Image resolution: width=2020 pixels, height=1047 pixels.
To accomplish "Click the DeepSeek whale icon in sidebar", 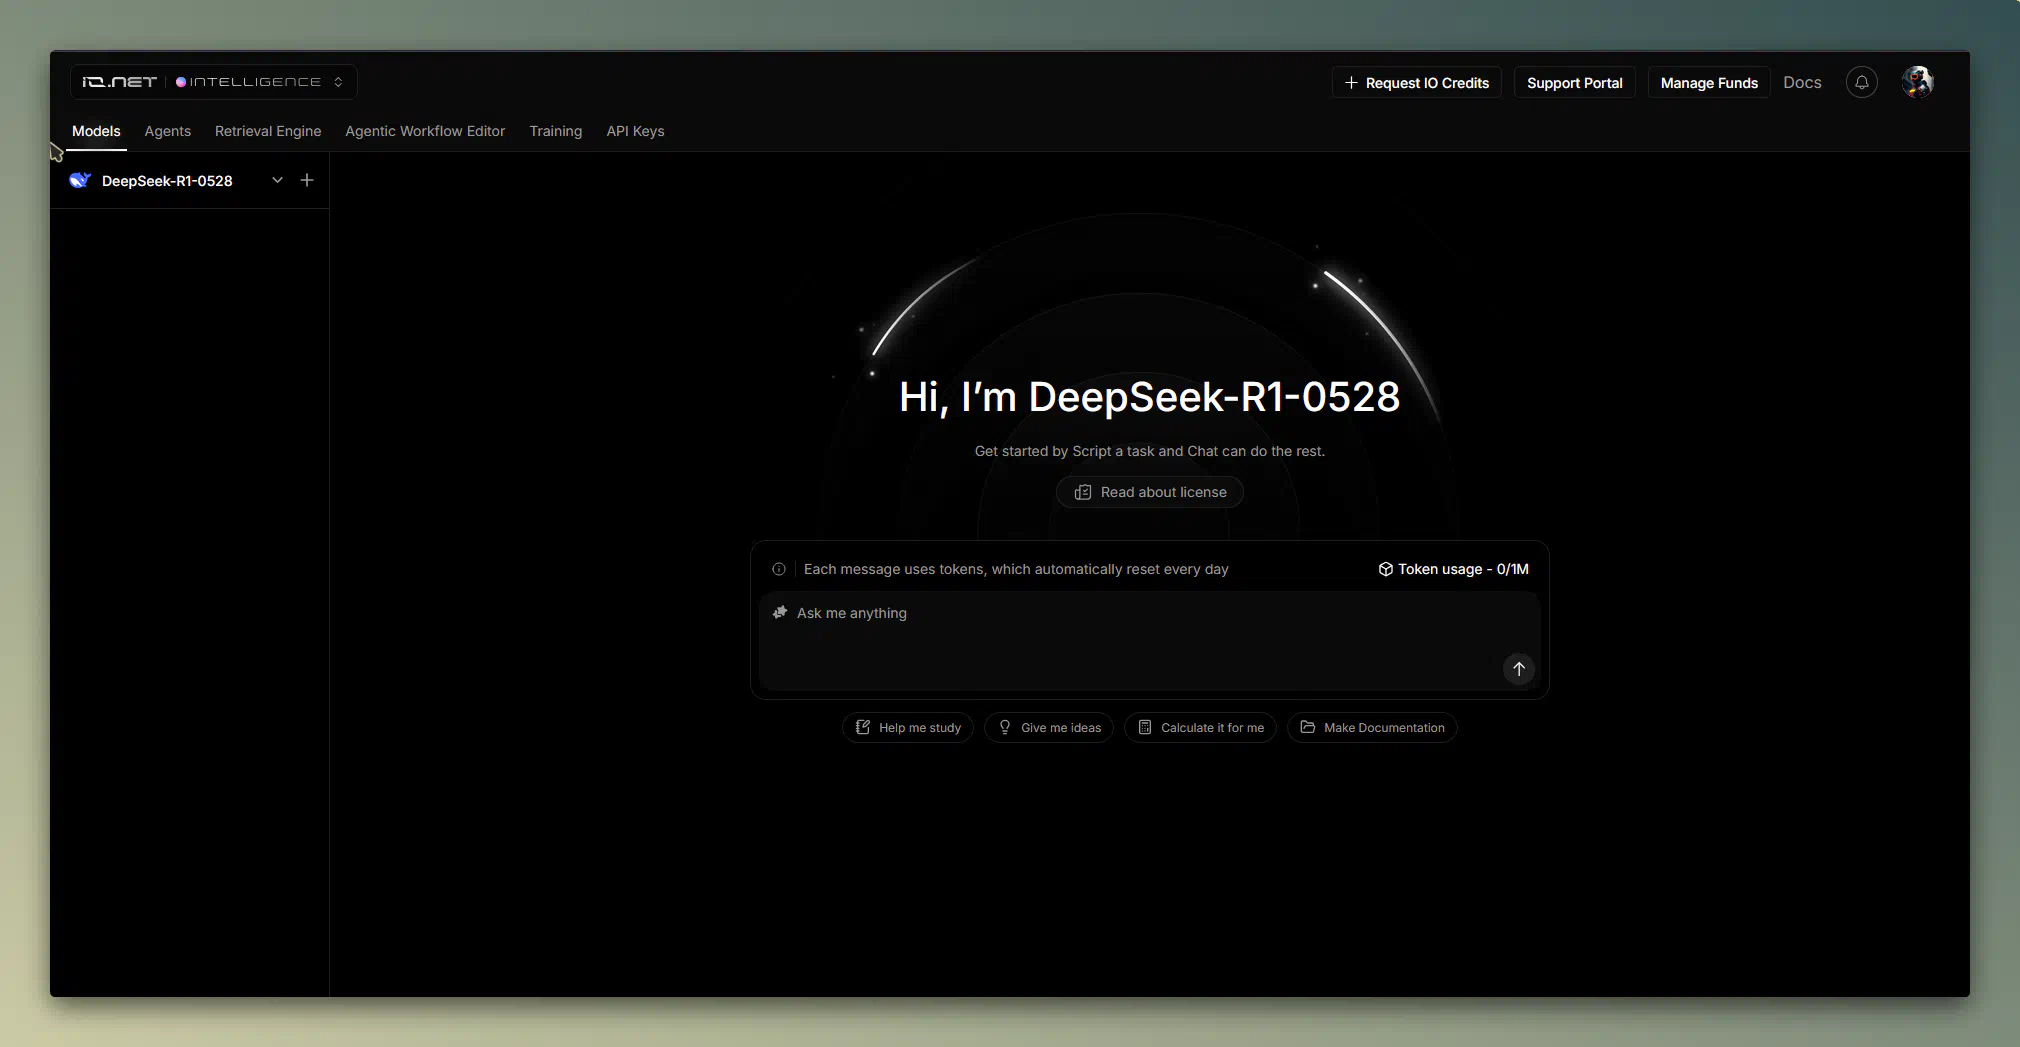I will point(80,180).
